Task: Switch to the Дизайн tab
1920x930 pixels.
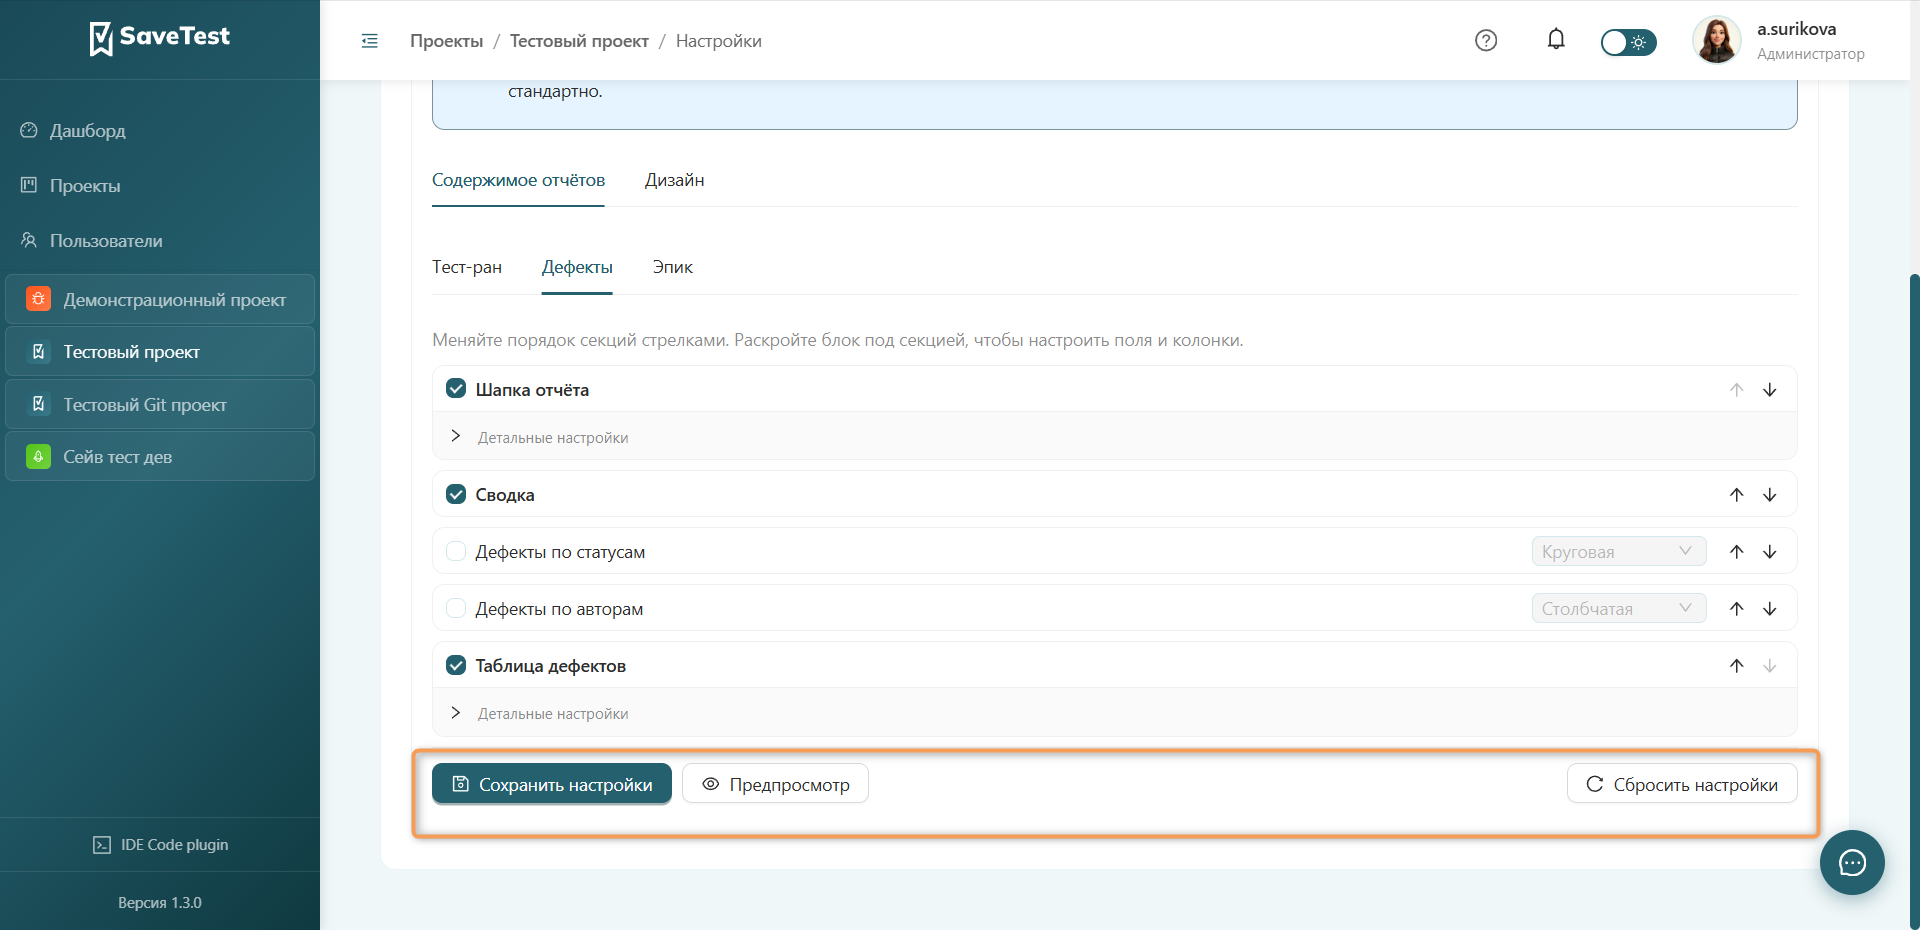Action: point(674,180)
